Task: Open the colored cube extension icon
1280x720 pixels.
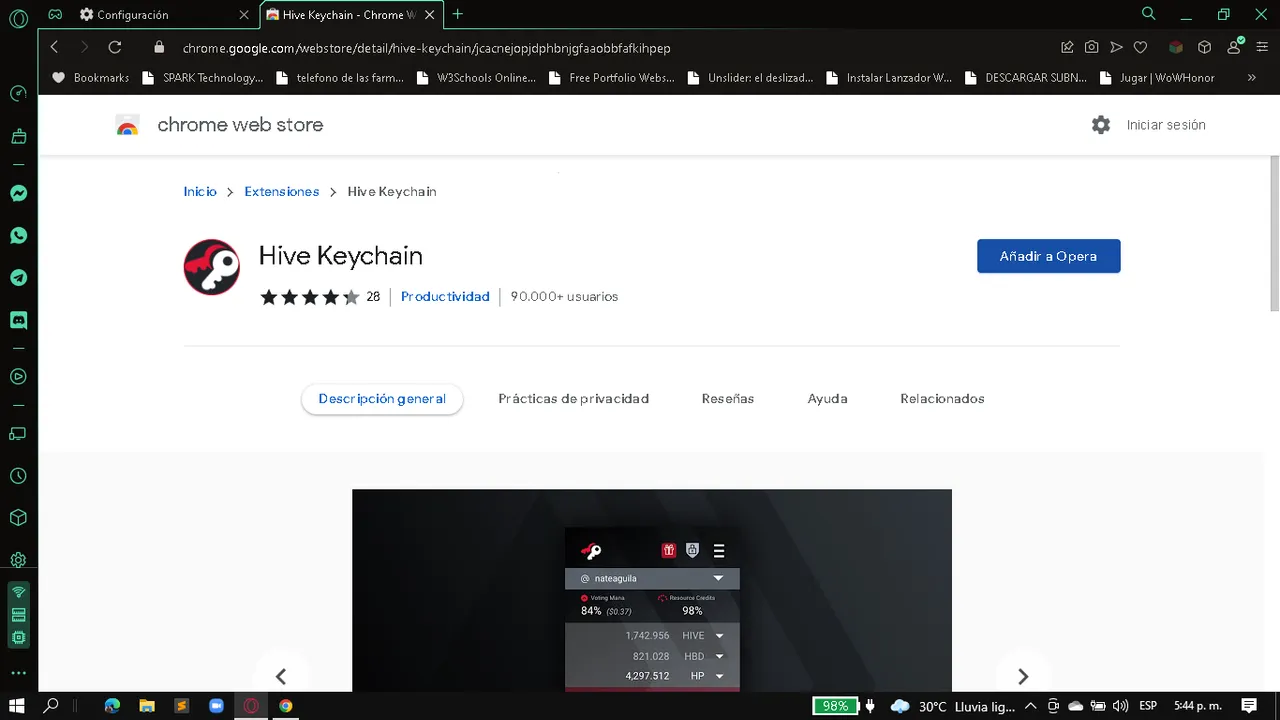Action: coord(1176,47)
